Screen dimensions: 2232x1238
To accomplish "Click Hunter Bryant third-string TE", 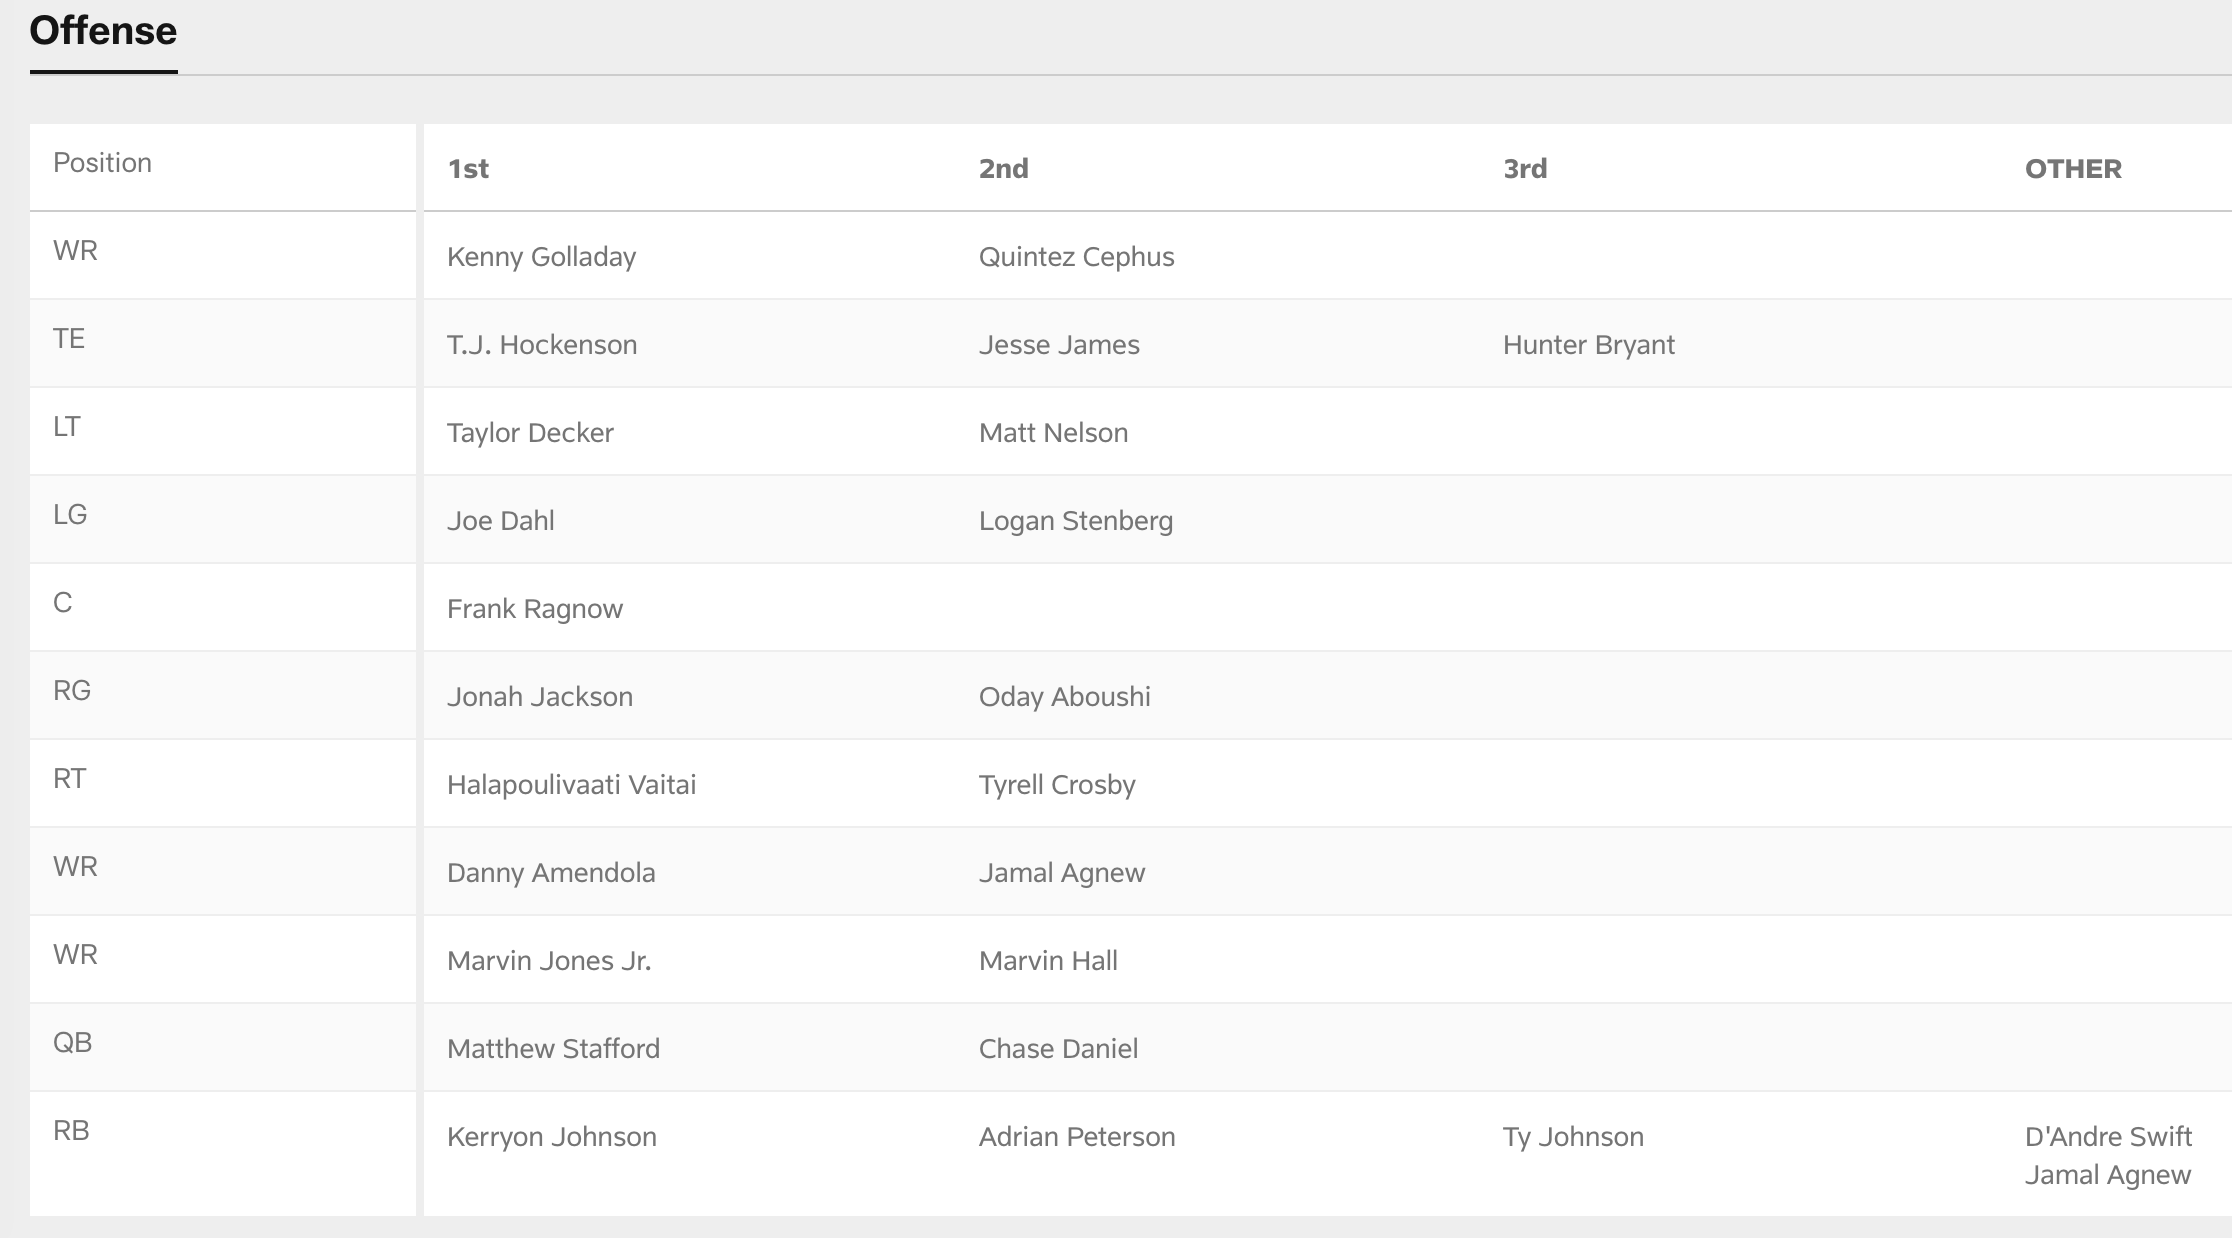I will point(1588,345).
